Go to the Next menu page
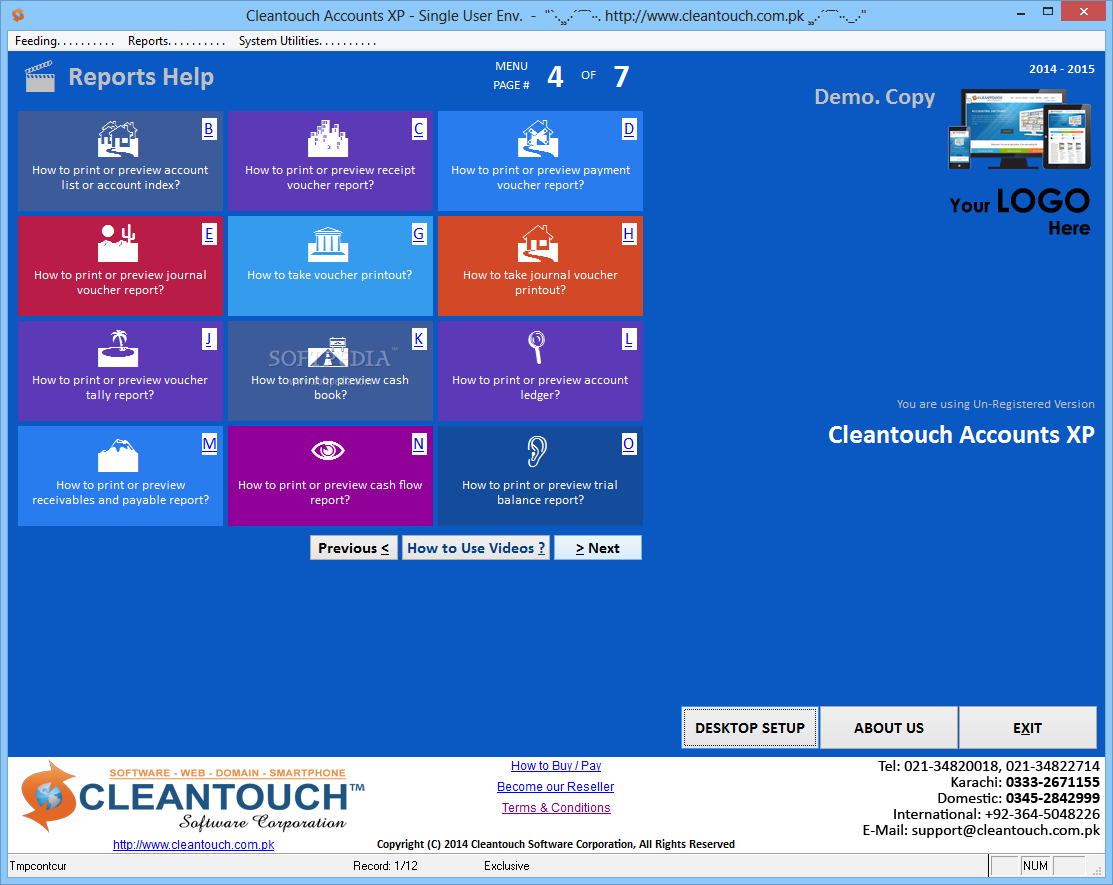This screenshot has width=1113, height=885. 598,548
